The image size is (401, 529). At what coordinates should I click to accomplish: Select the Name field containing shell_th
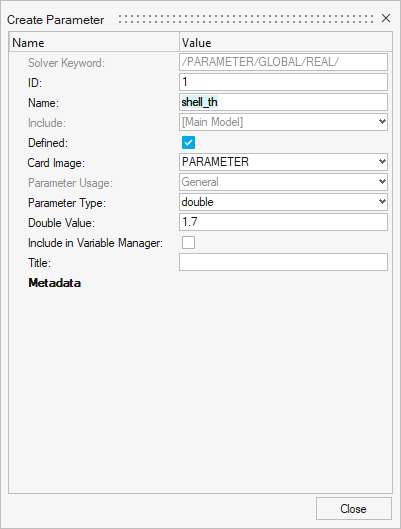point(283,102)
